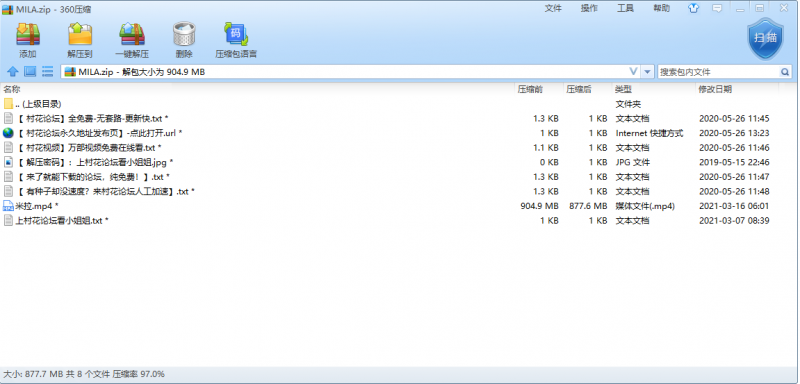
Task: Go up one level with the blue arrow
Action: click(x=13, y=72)
